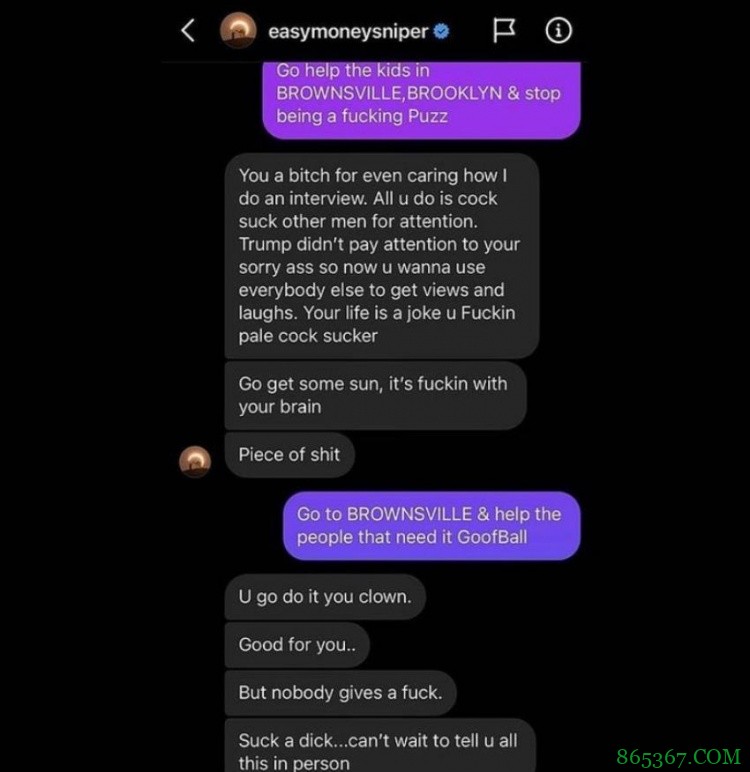This screenshot has height=772, width=750.
Task: Tap the Go get some sun message
Action: (x=375, y=395)
